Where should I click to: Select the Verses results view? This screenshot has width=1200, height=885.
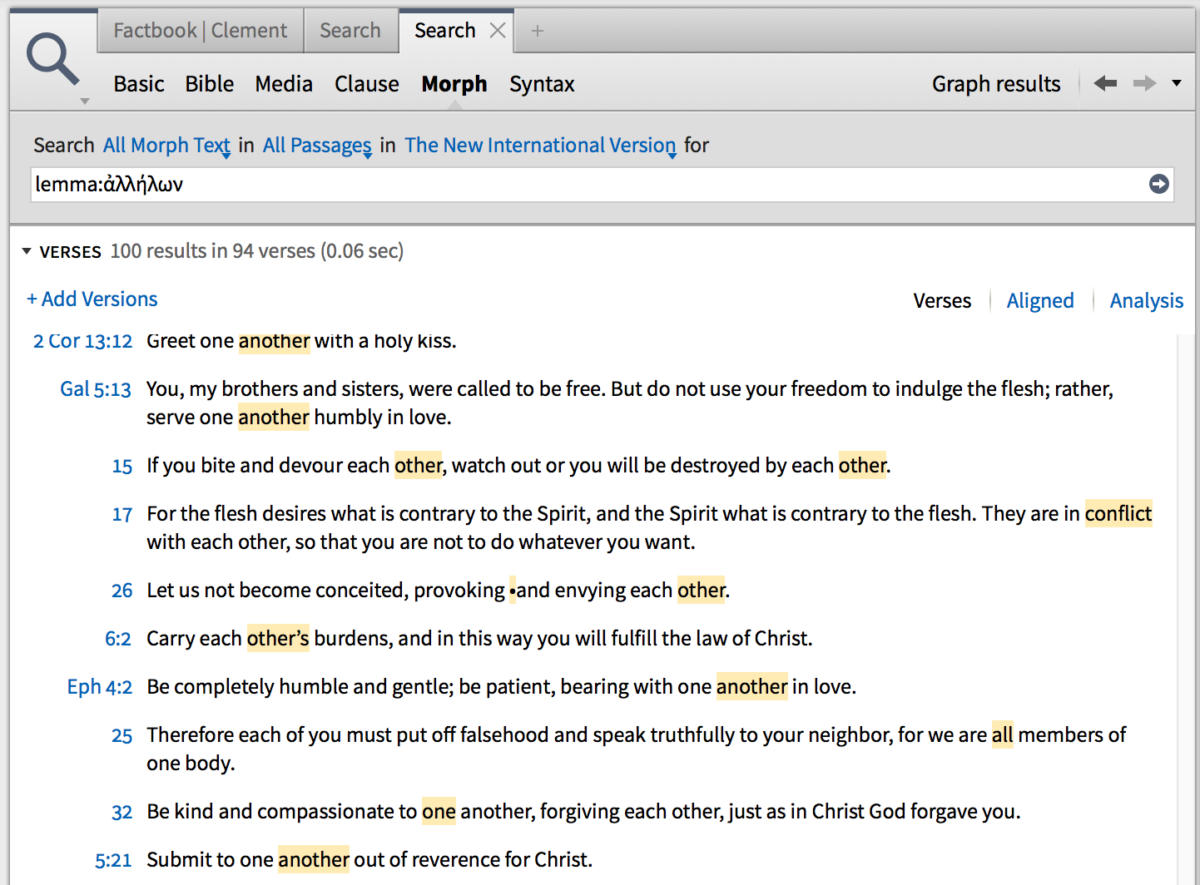point(942,300)
